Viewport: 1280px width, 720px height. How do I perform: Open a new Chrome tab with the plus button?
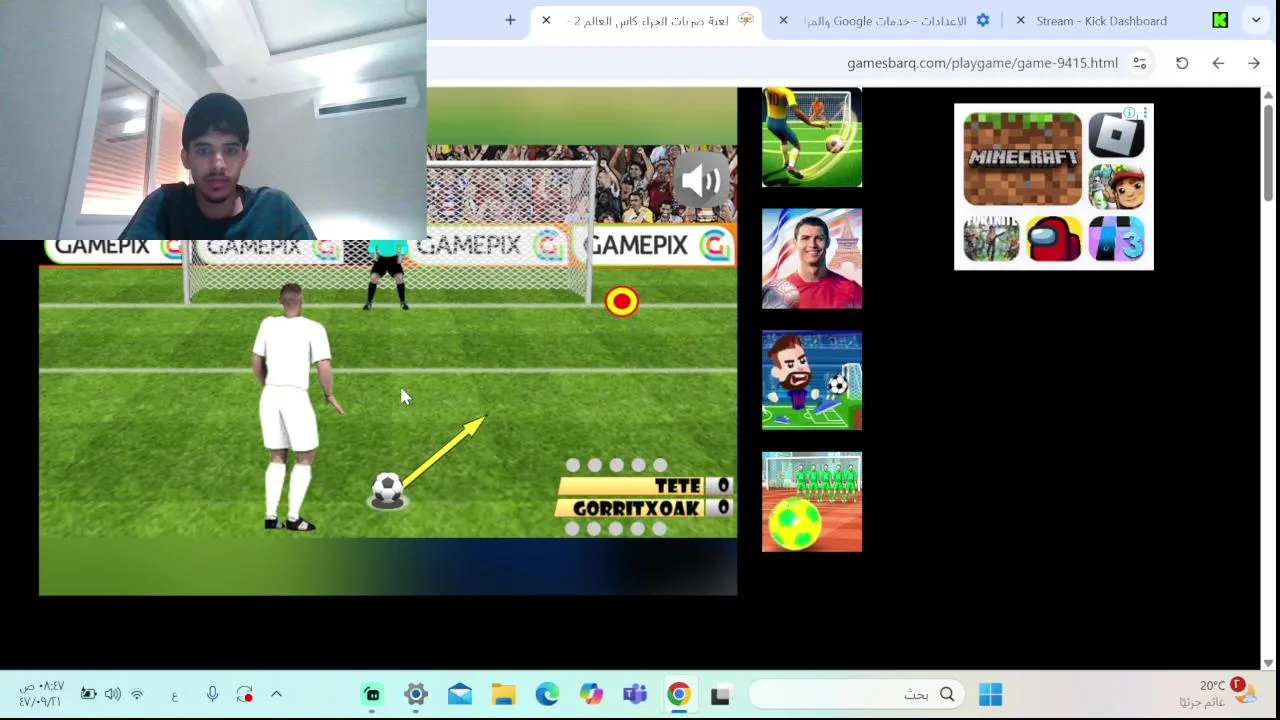point(510,20)
